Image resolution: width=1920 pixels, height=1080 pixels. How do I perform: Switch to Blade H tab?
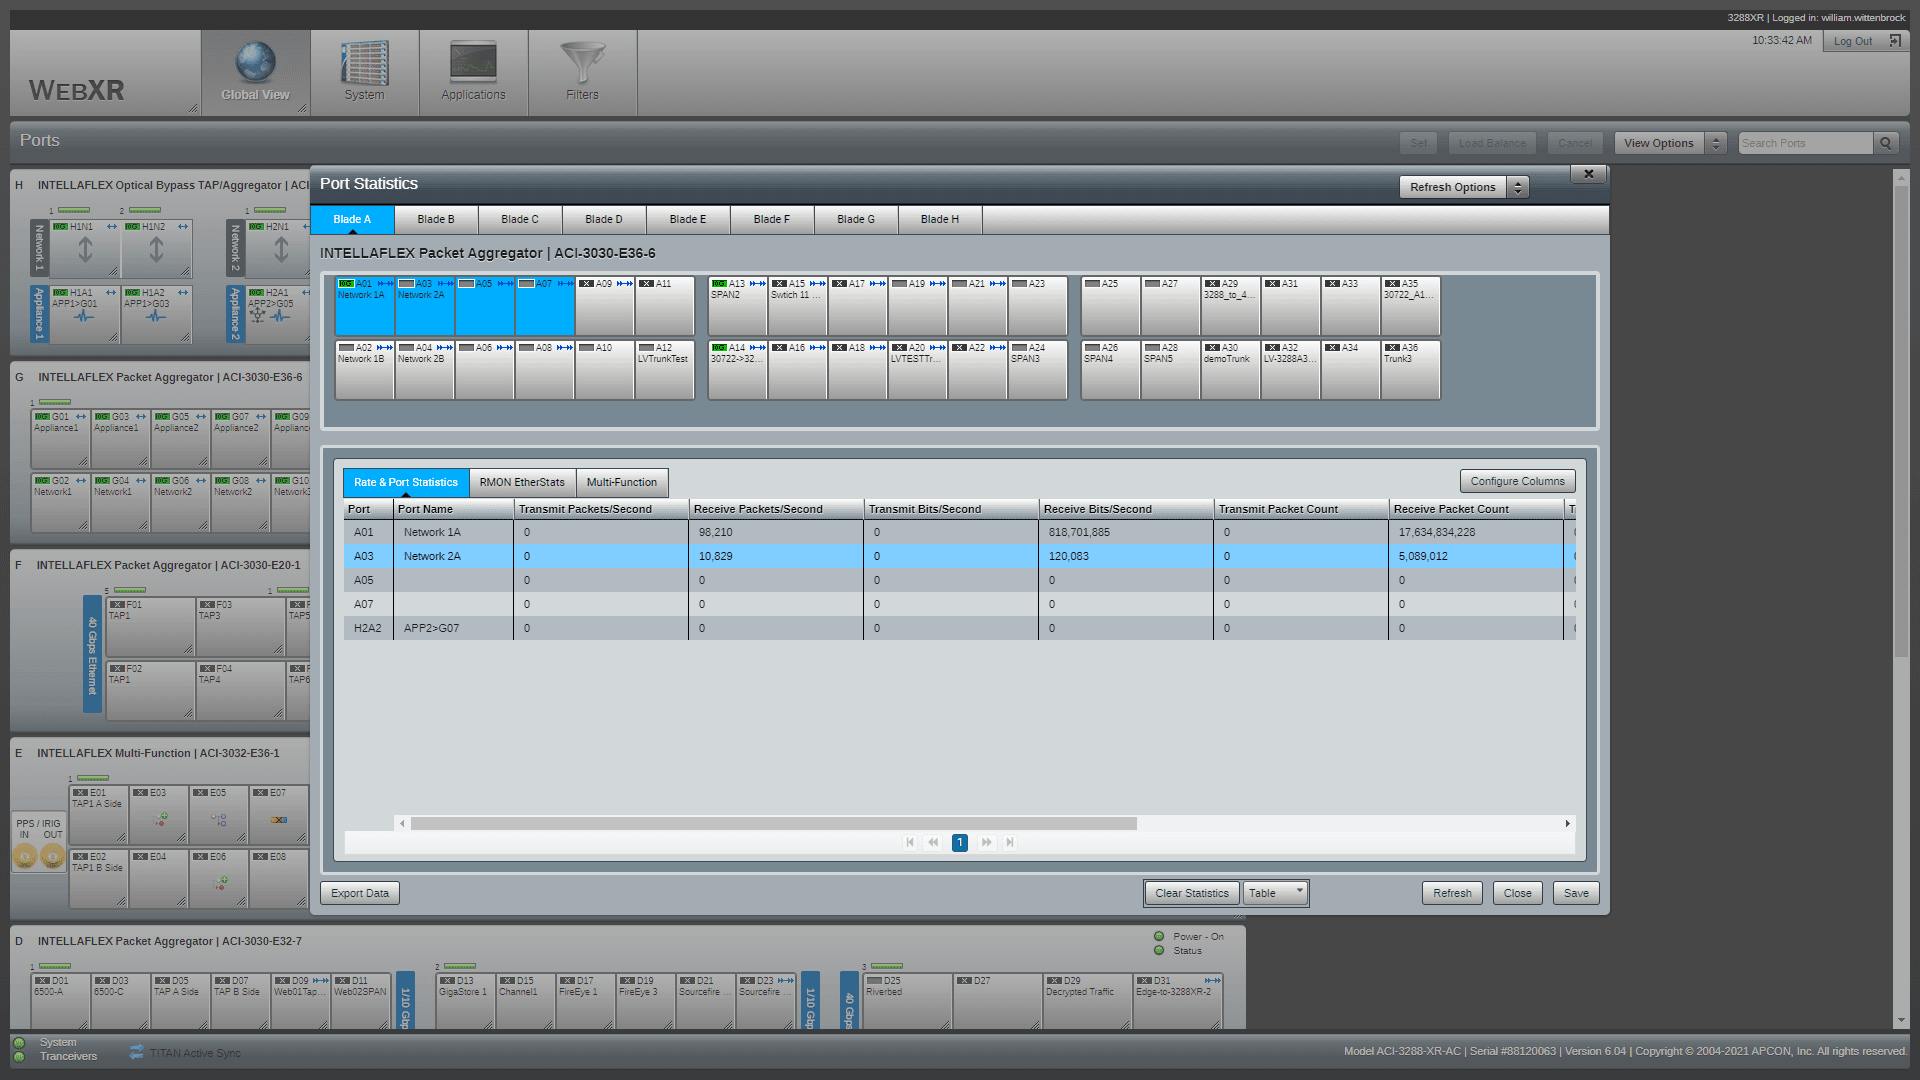point(940,219)
